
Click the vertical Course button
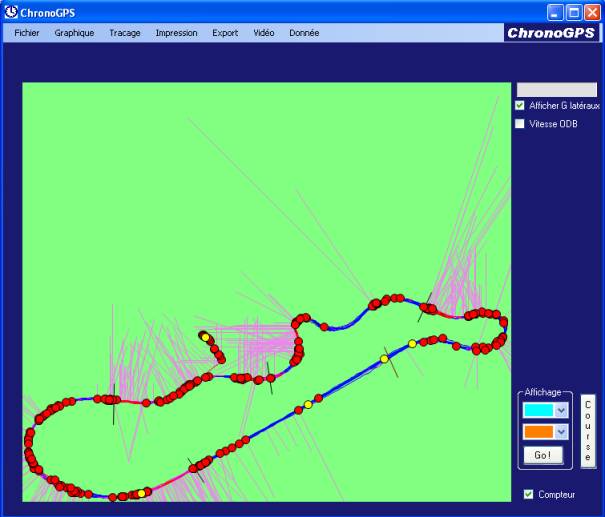click(x=588, y=431)
